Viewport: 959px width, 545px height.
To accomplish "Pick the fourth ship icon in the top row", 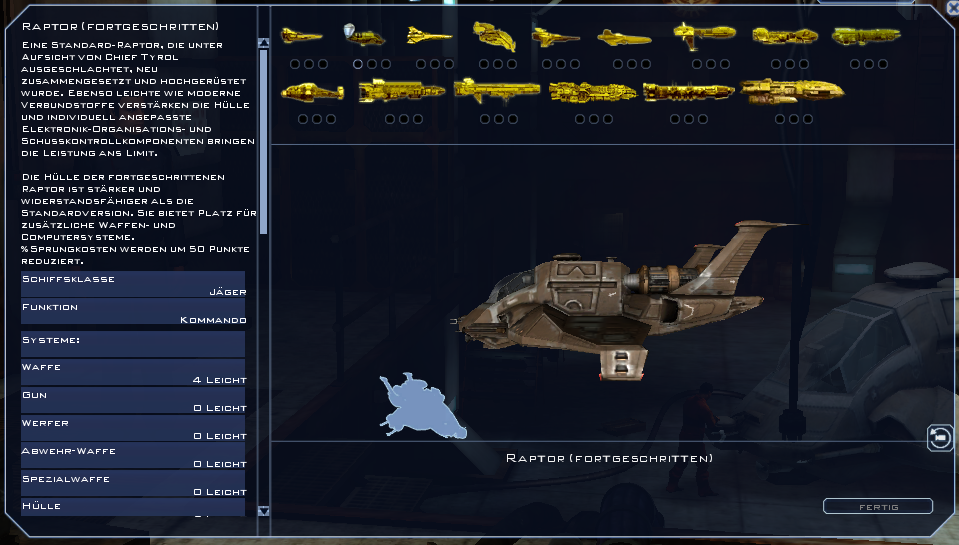I will tap(494, 35).
